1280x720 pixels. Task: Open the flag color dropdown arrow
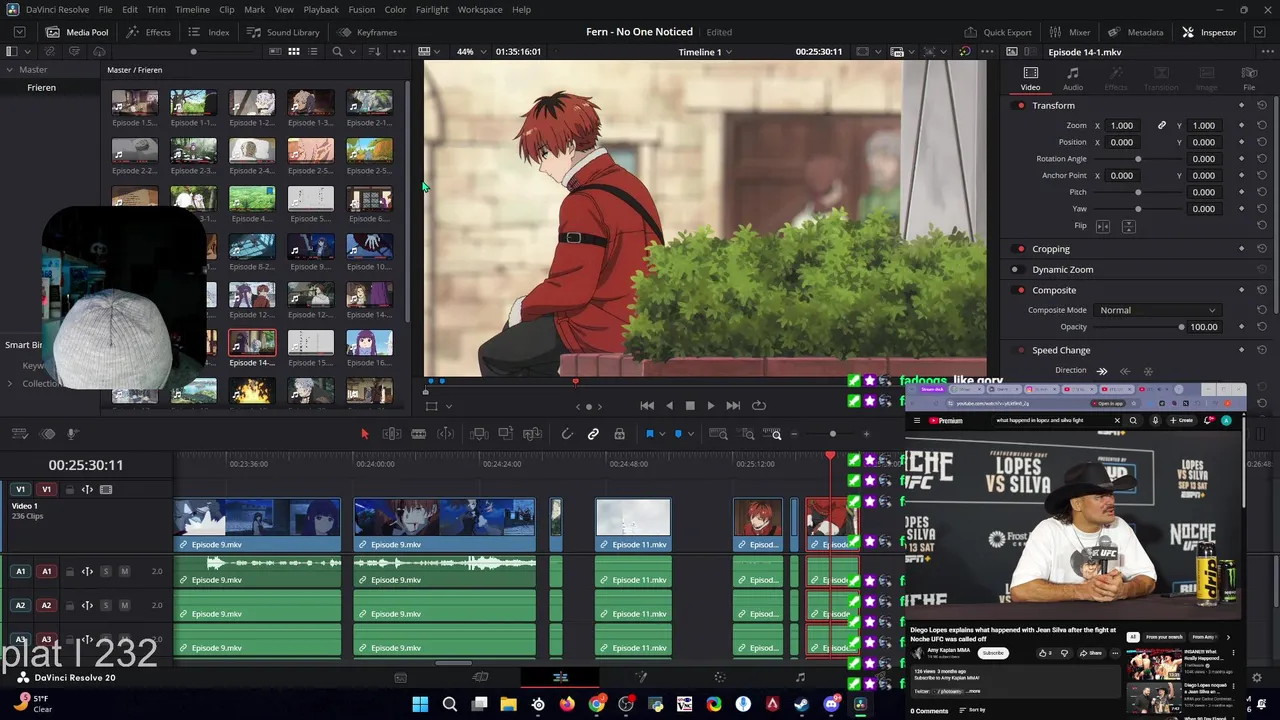coord(661,434)
